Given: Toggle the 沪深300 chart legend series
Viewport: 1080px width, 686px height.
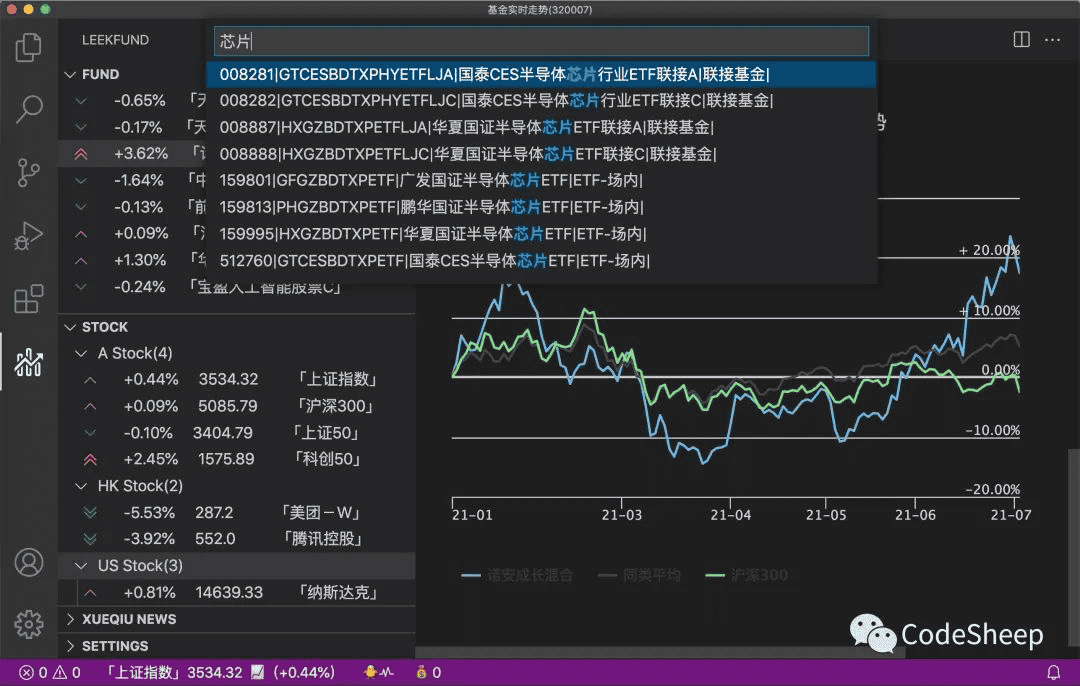Looking at the screenshot, I should click(x=747, y=575).
